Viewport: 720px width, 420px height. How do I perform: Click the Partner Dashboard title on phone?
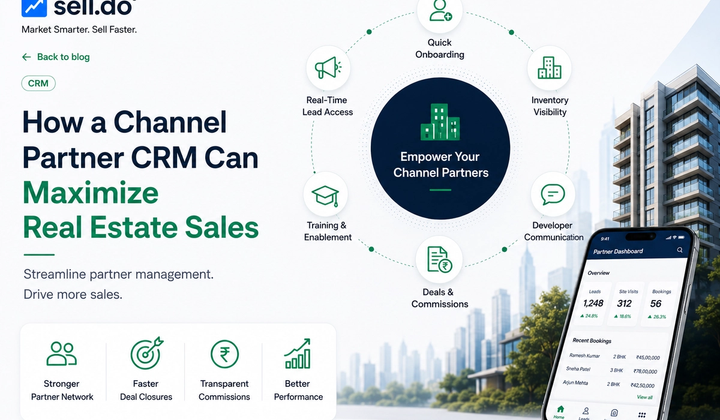618,252
